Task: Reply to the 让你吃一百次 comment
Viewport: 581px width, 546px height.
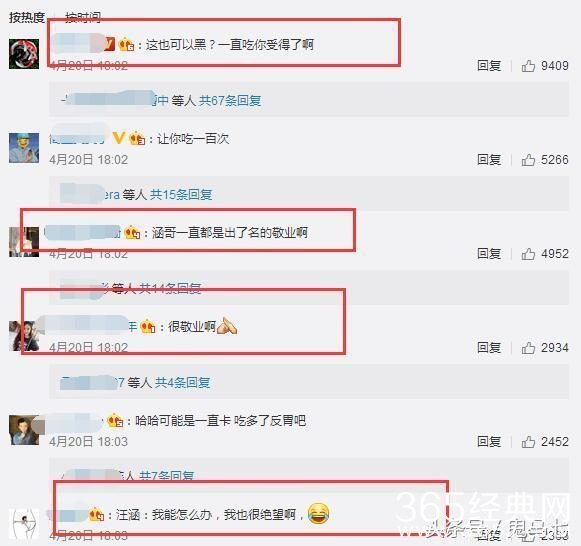Action: [x=489, y=160]
